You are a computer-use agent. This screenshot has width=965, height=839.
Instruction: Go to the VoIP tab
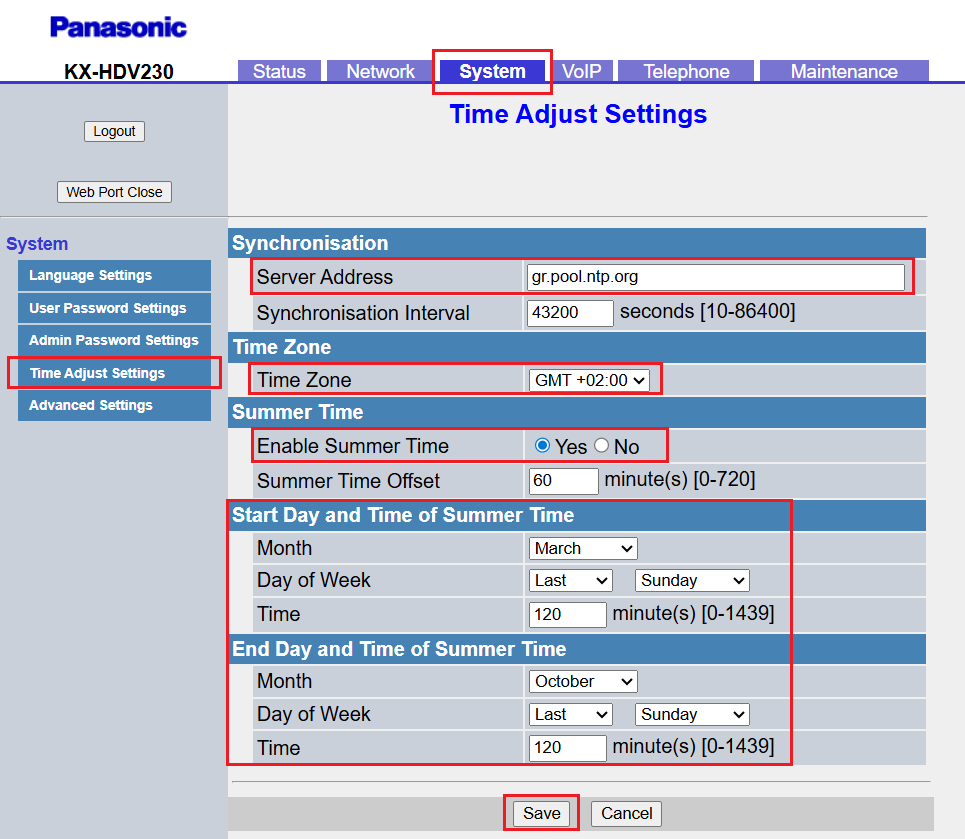[x=581, y=71]
